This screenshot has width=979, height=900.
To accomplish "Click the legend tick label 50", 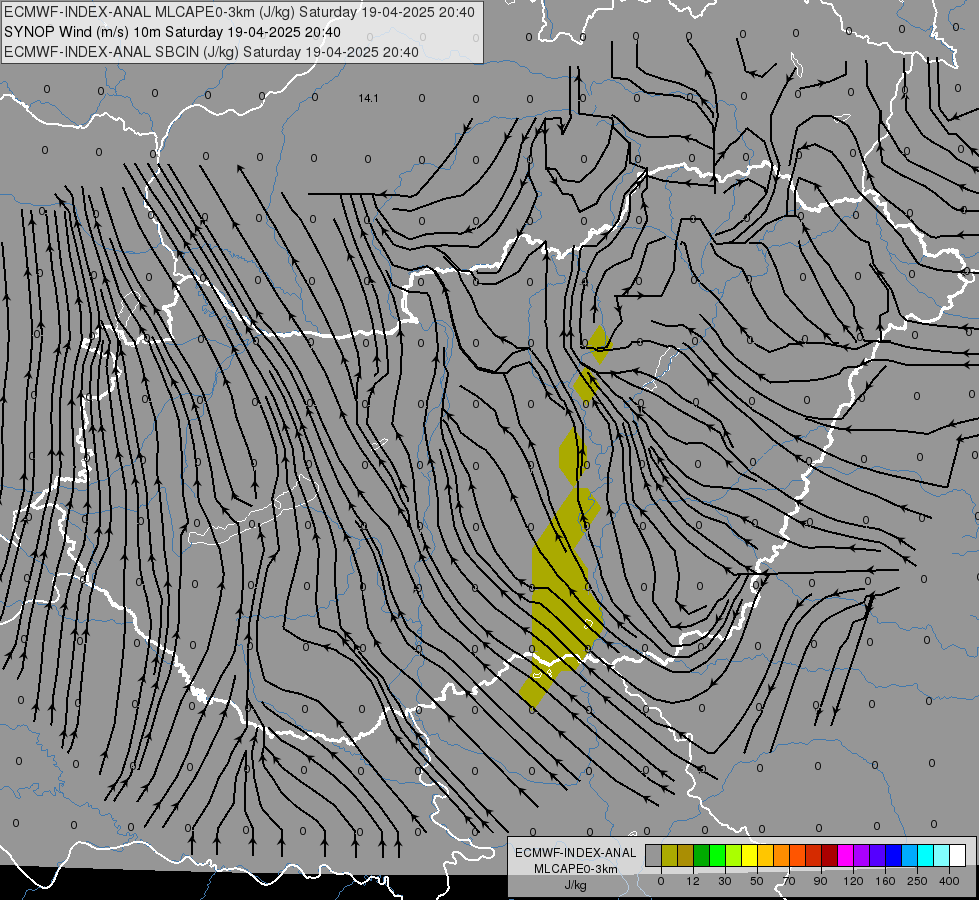I will point(757,881).
